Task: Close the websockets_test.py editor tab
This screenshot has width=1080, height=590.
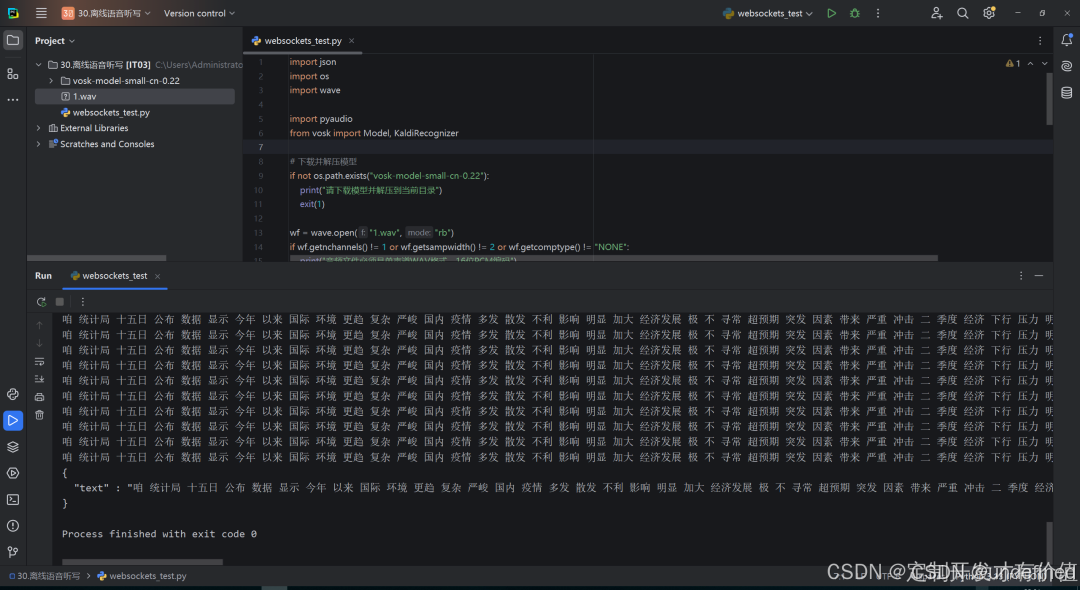Action: click(x=351, y=41)
